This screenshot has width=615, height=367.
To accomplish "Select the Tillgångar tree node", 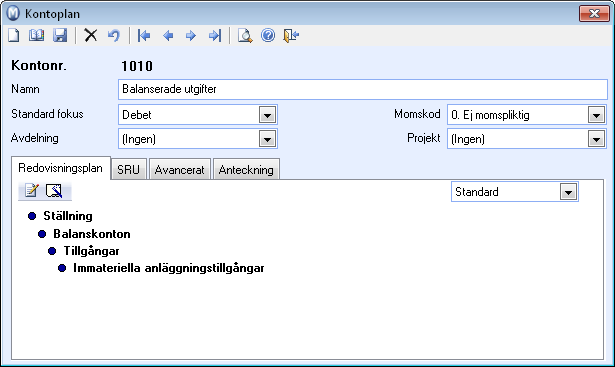I will [91, 251].
